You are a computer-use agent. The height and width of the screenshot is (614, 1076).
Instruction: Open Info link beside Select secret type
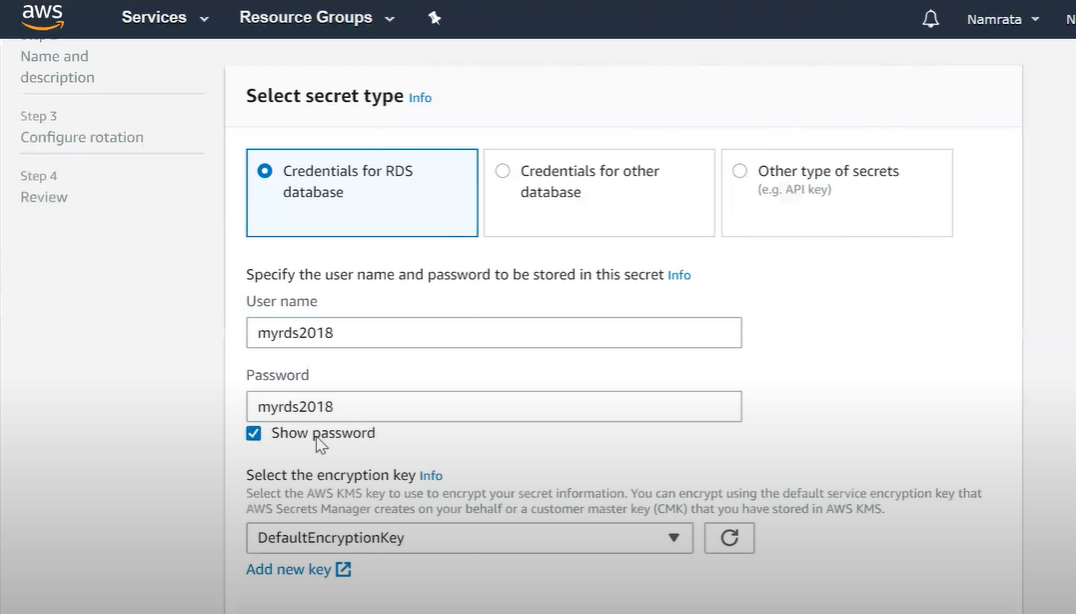(420, 97)
